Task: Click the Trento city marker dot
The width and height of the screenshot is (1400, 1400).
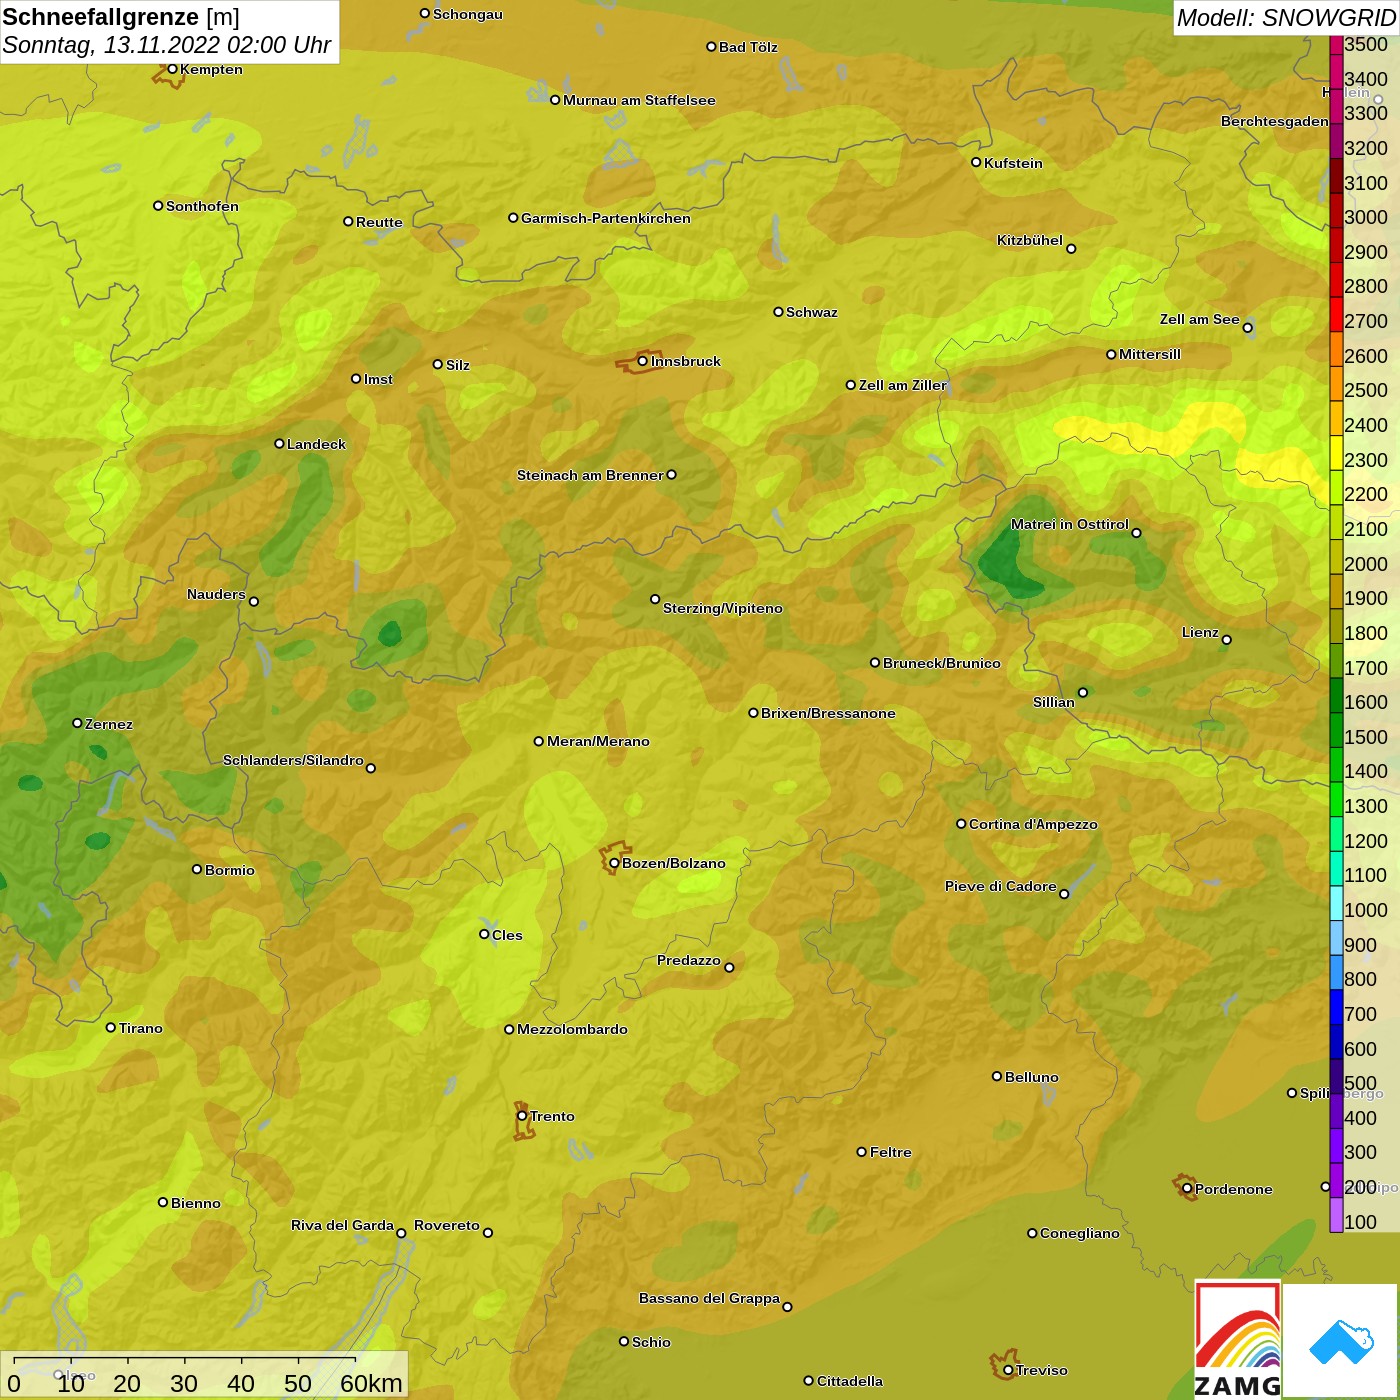Action: point(522,1116)
